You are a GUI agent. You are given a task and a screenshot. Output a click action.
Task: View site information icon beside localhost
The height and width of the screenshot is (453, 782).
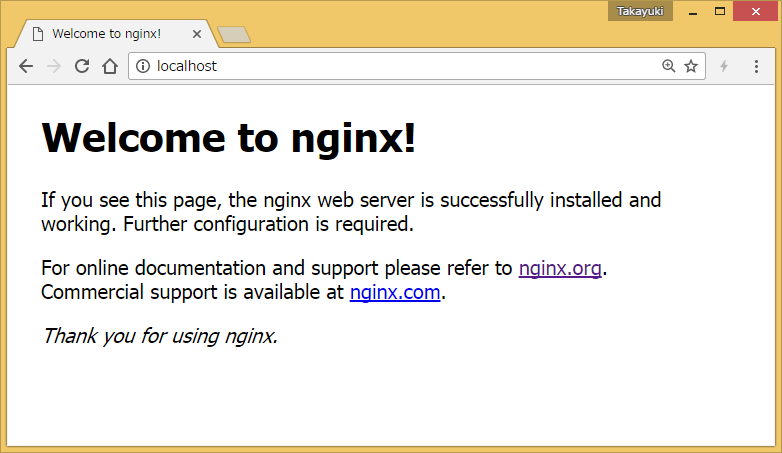143,66
